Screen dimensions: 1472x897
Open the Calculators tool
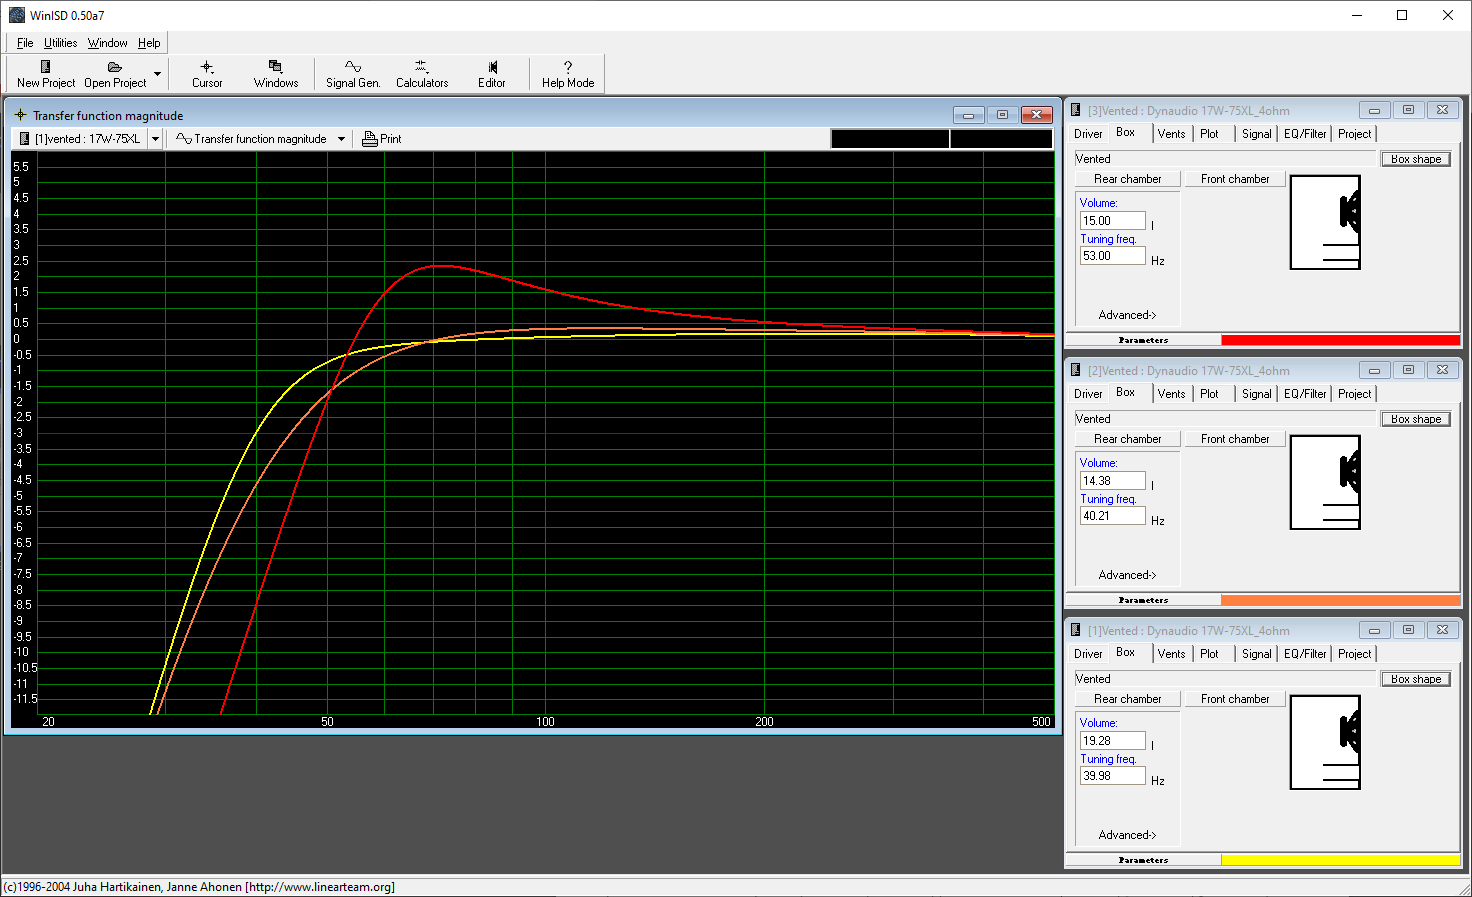422,74
